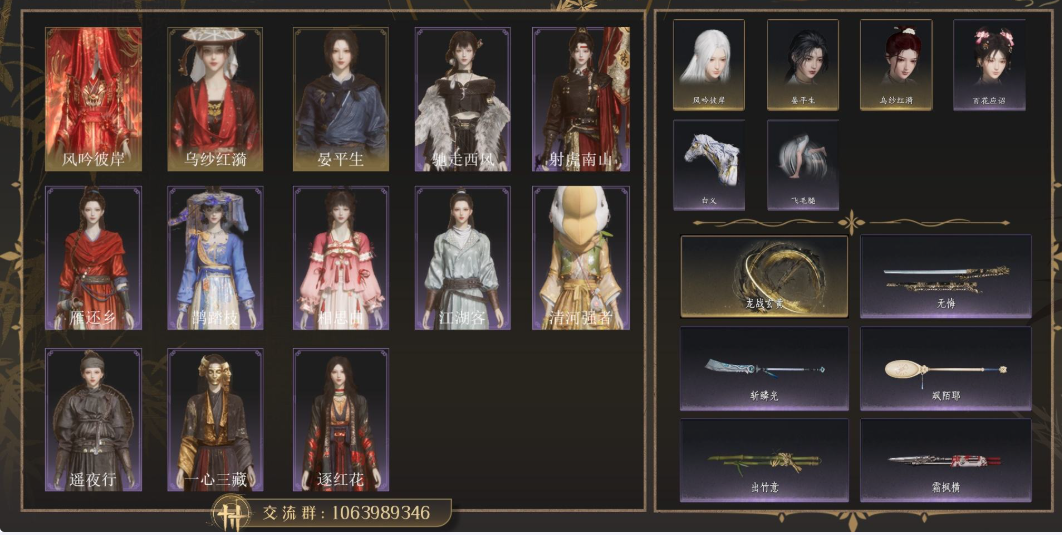
Task: Pick the 霜枫横 red-hilted blade
Action: click(x=946, y=460)
